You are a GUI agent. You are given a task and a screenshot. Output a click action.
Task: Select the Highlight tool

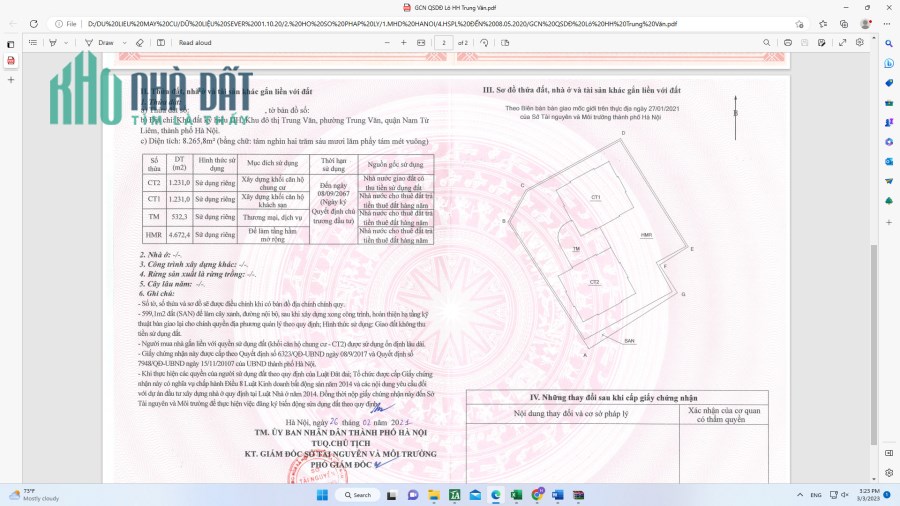(53, 43)
